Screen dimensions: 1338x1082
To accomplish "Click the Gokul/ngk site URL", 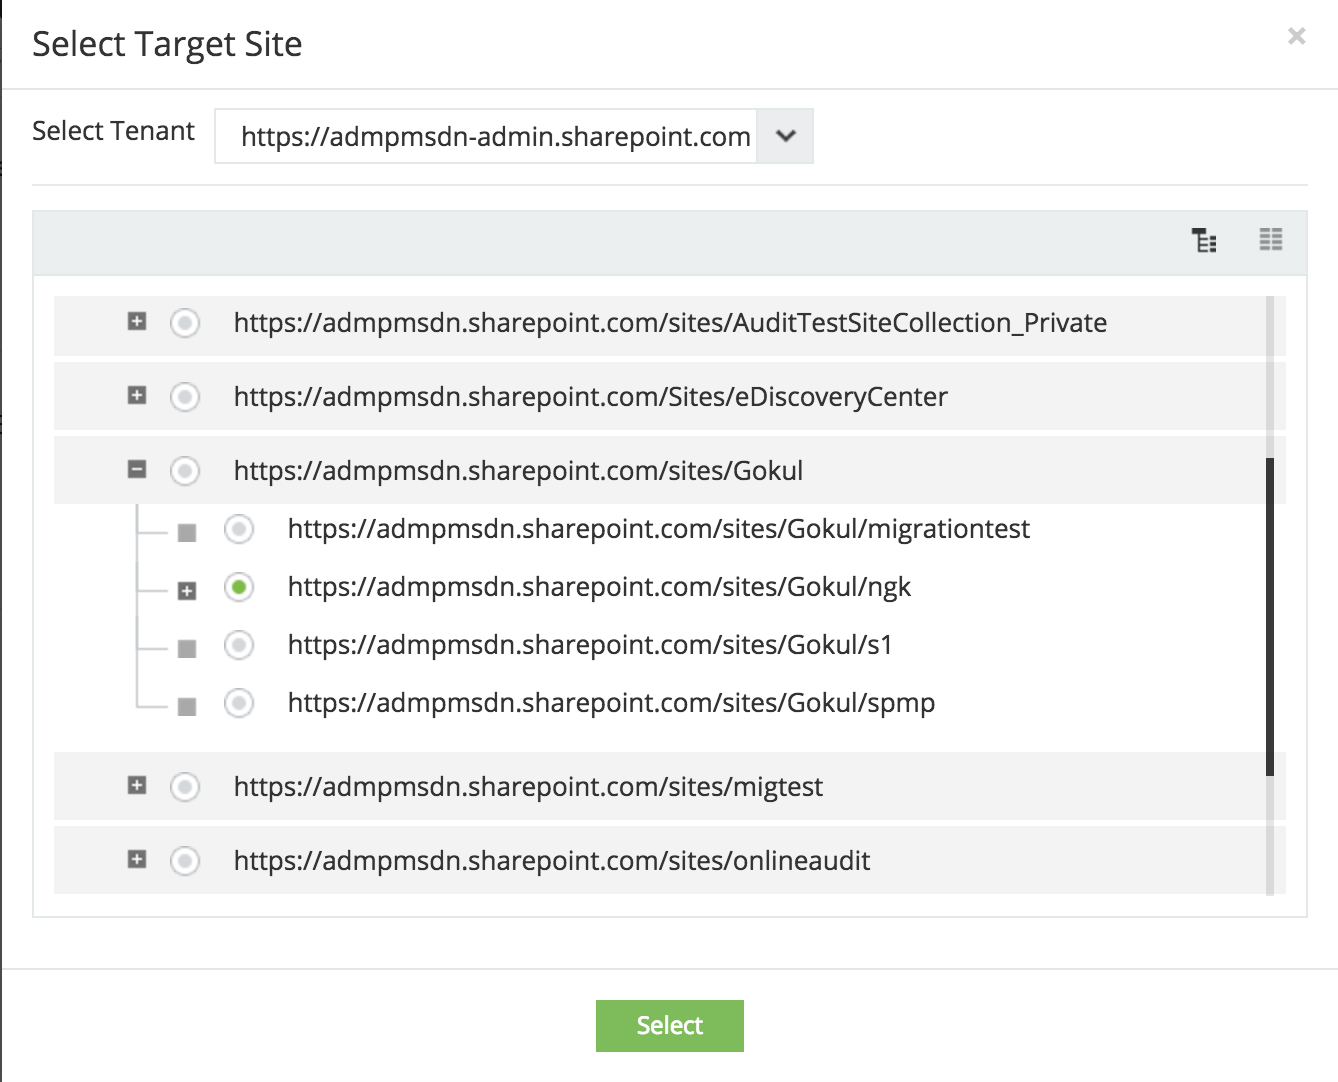I will [599, 587].
